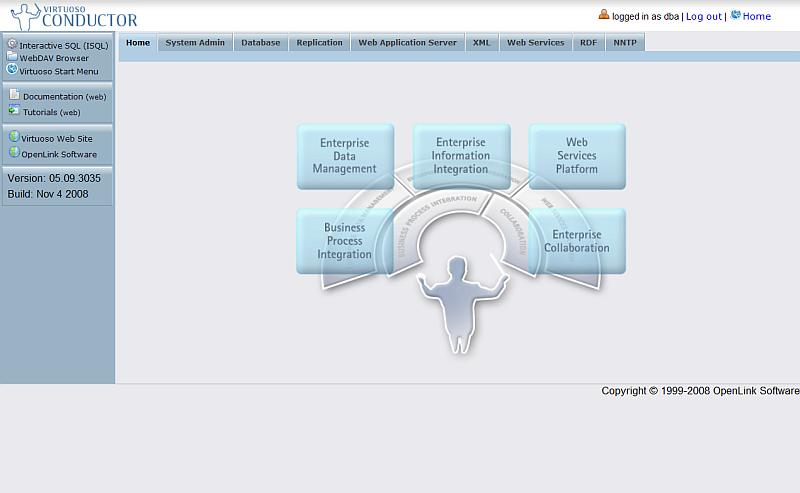Open the WebDAV Browser link
The image size is (800, 493).
coord(54,58)
